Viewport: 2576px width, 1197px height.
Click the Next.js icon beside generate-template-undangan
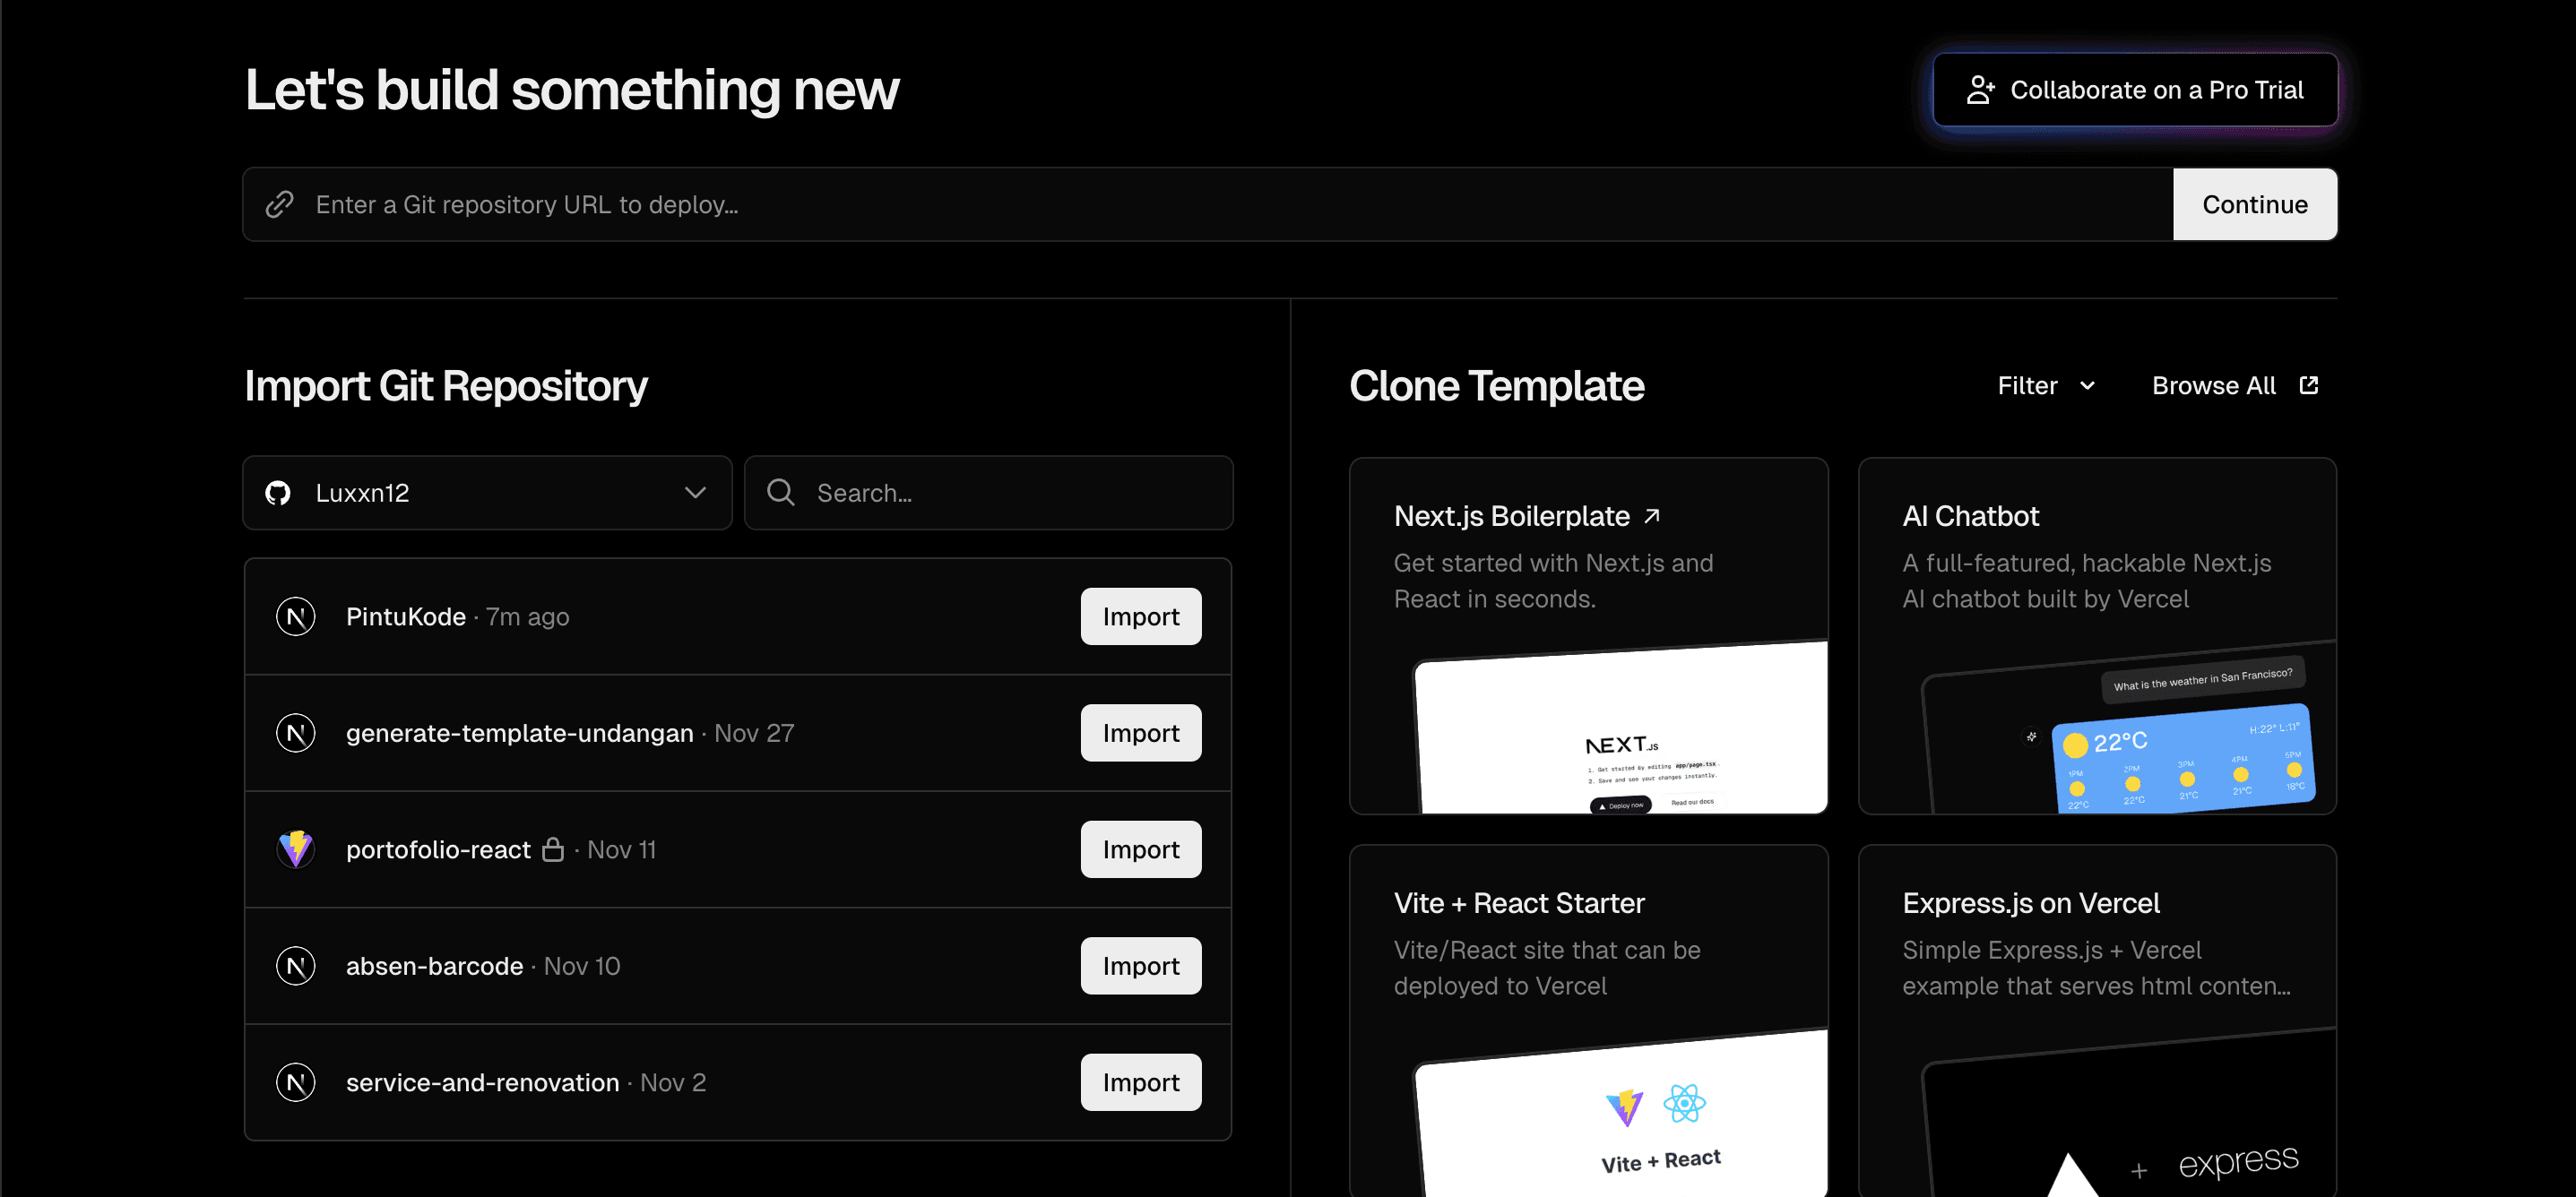pos(295,733)
